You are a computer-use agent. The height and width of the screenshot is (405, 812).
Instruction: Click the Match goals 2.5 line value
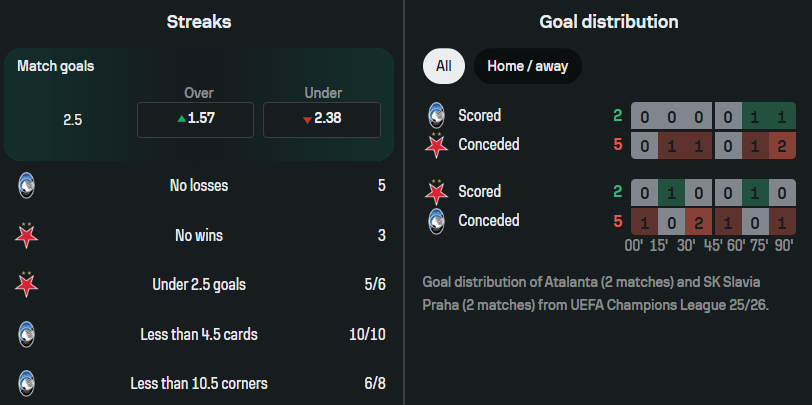pos(72,119)
